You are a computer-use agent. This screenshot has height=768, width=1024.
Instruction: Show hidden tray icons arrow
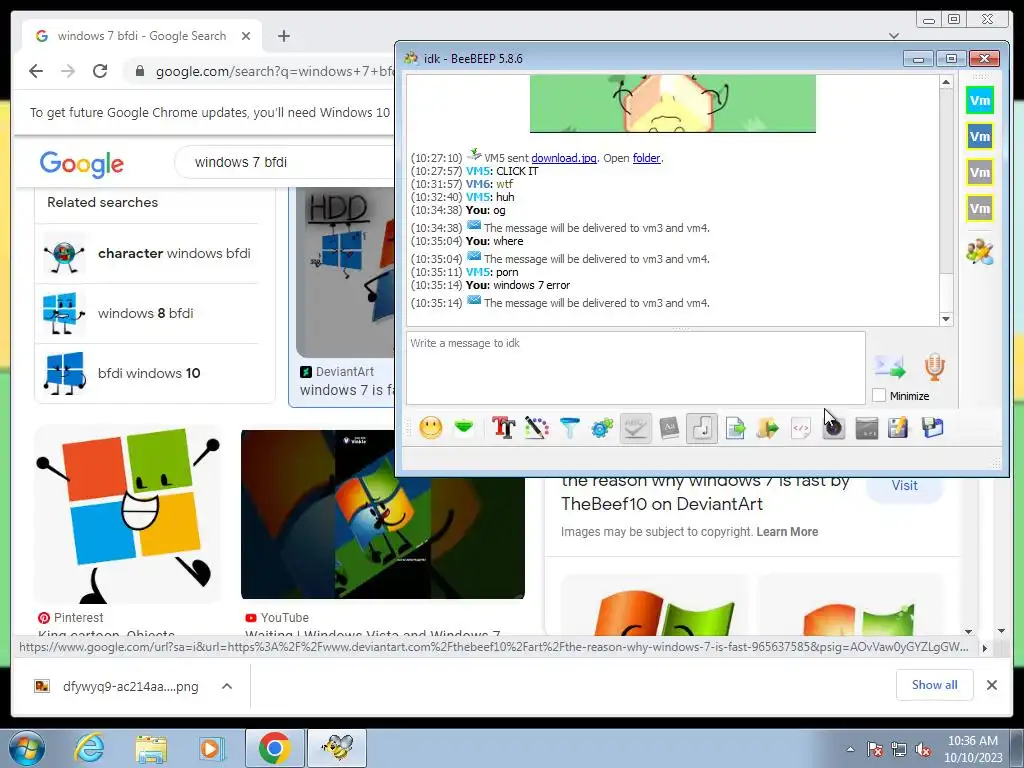850,749
